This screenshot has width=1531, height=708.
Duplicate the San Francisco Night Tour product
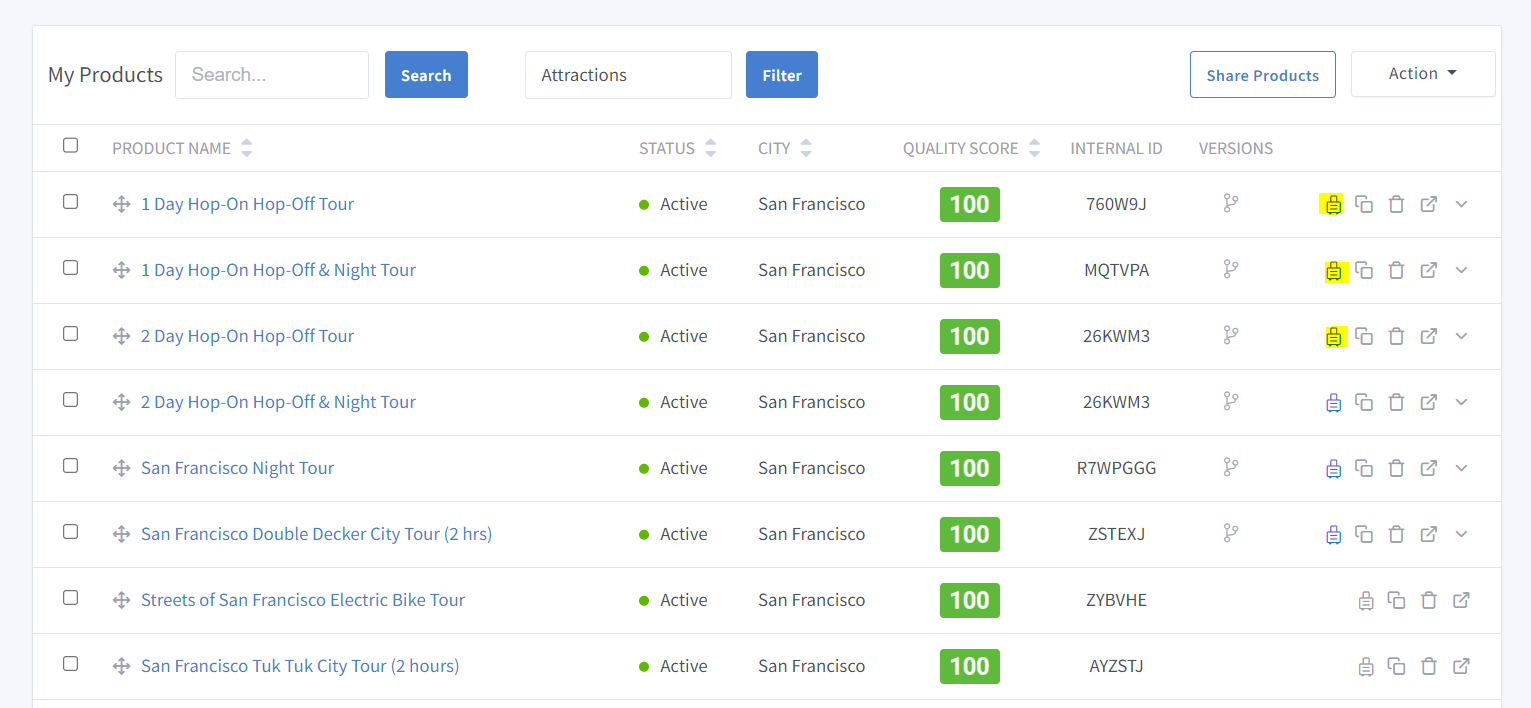point(1364,468)
